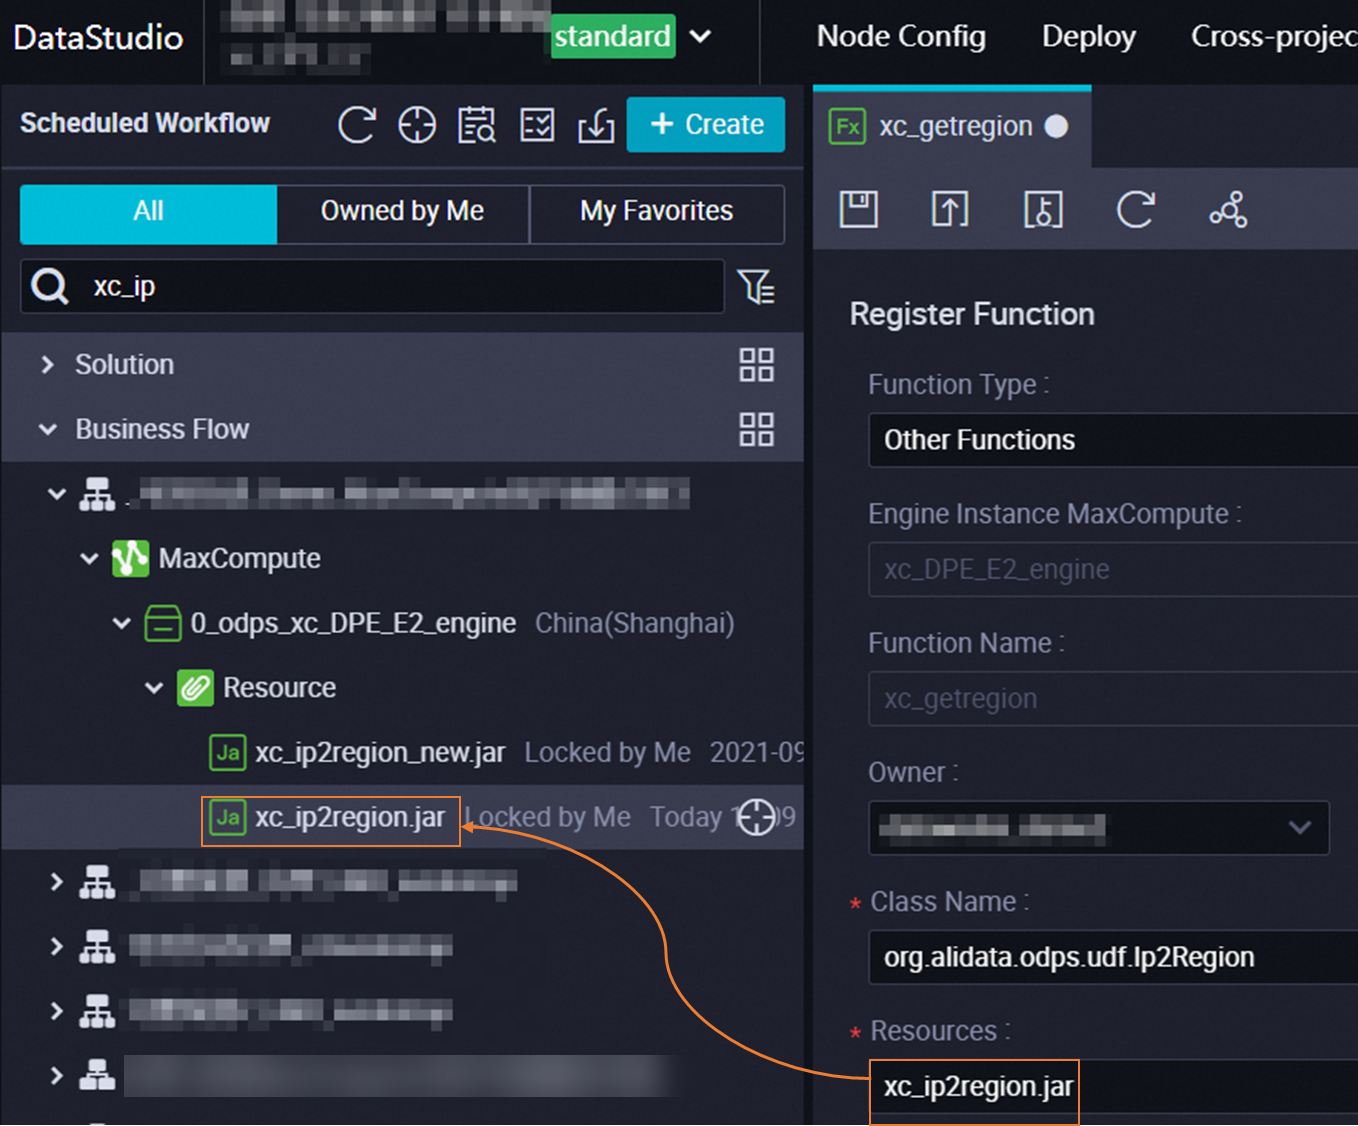1358x1126 pixels.
Task: Collapse the Business Flow section
Action: tap(47, 430)
